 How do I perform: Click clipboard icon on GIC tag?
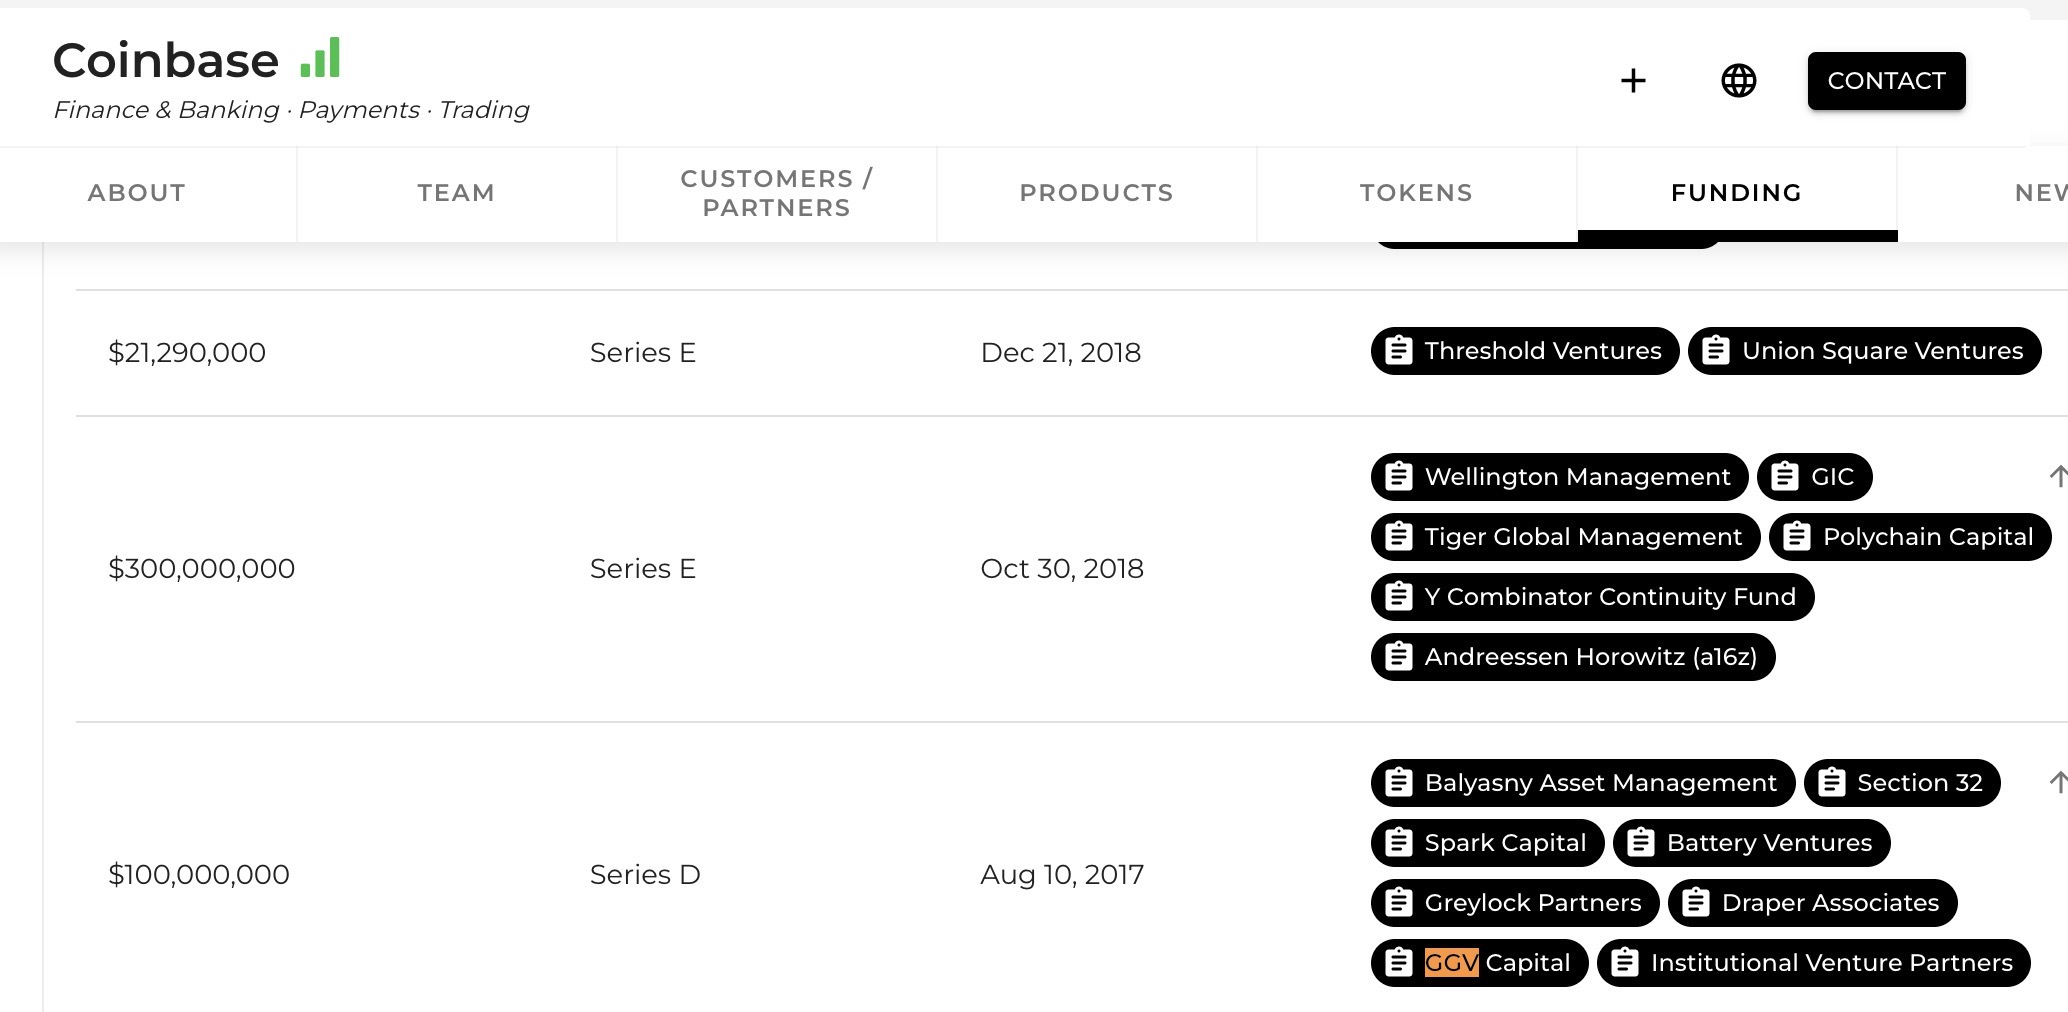click(1785, 477)
